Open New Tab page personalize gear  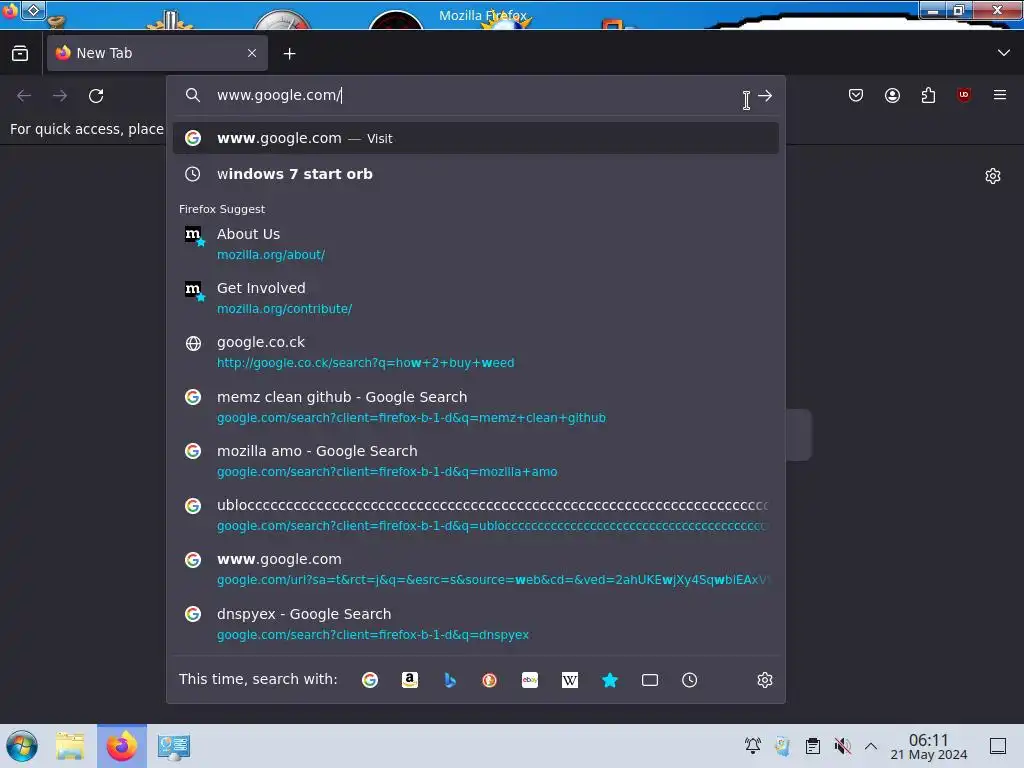[993, 176]
